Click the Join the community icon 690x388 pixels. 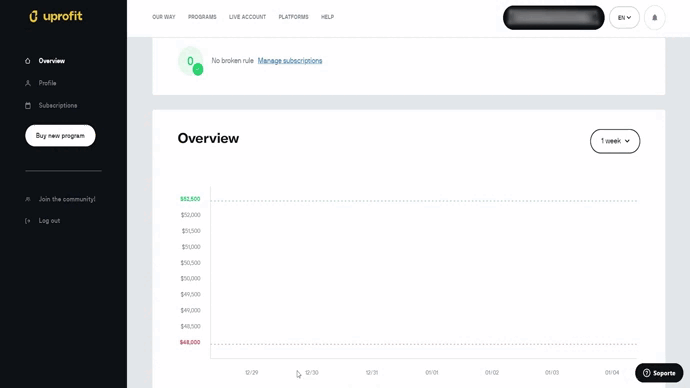point(28,199)
